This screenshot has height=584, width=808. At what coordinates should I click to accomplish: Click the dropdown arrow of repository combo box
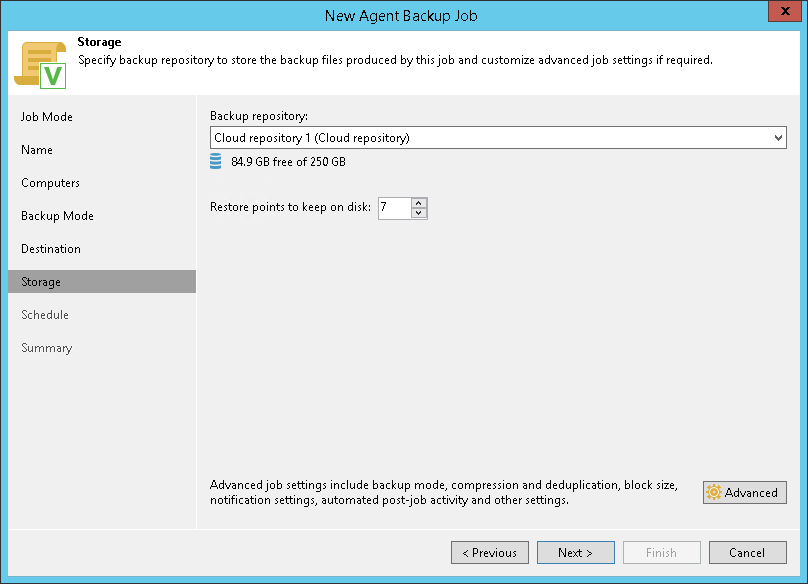click(x=778, y=138)
